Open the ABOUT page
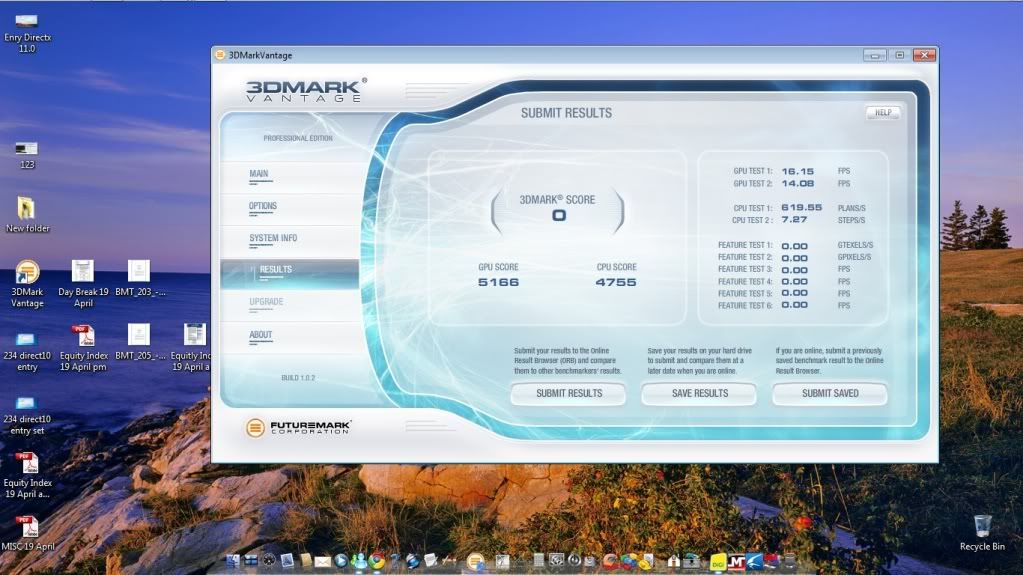 (x=261, y=335)
